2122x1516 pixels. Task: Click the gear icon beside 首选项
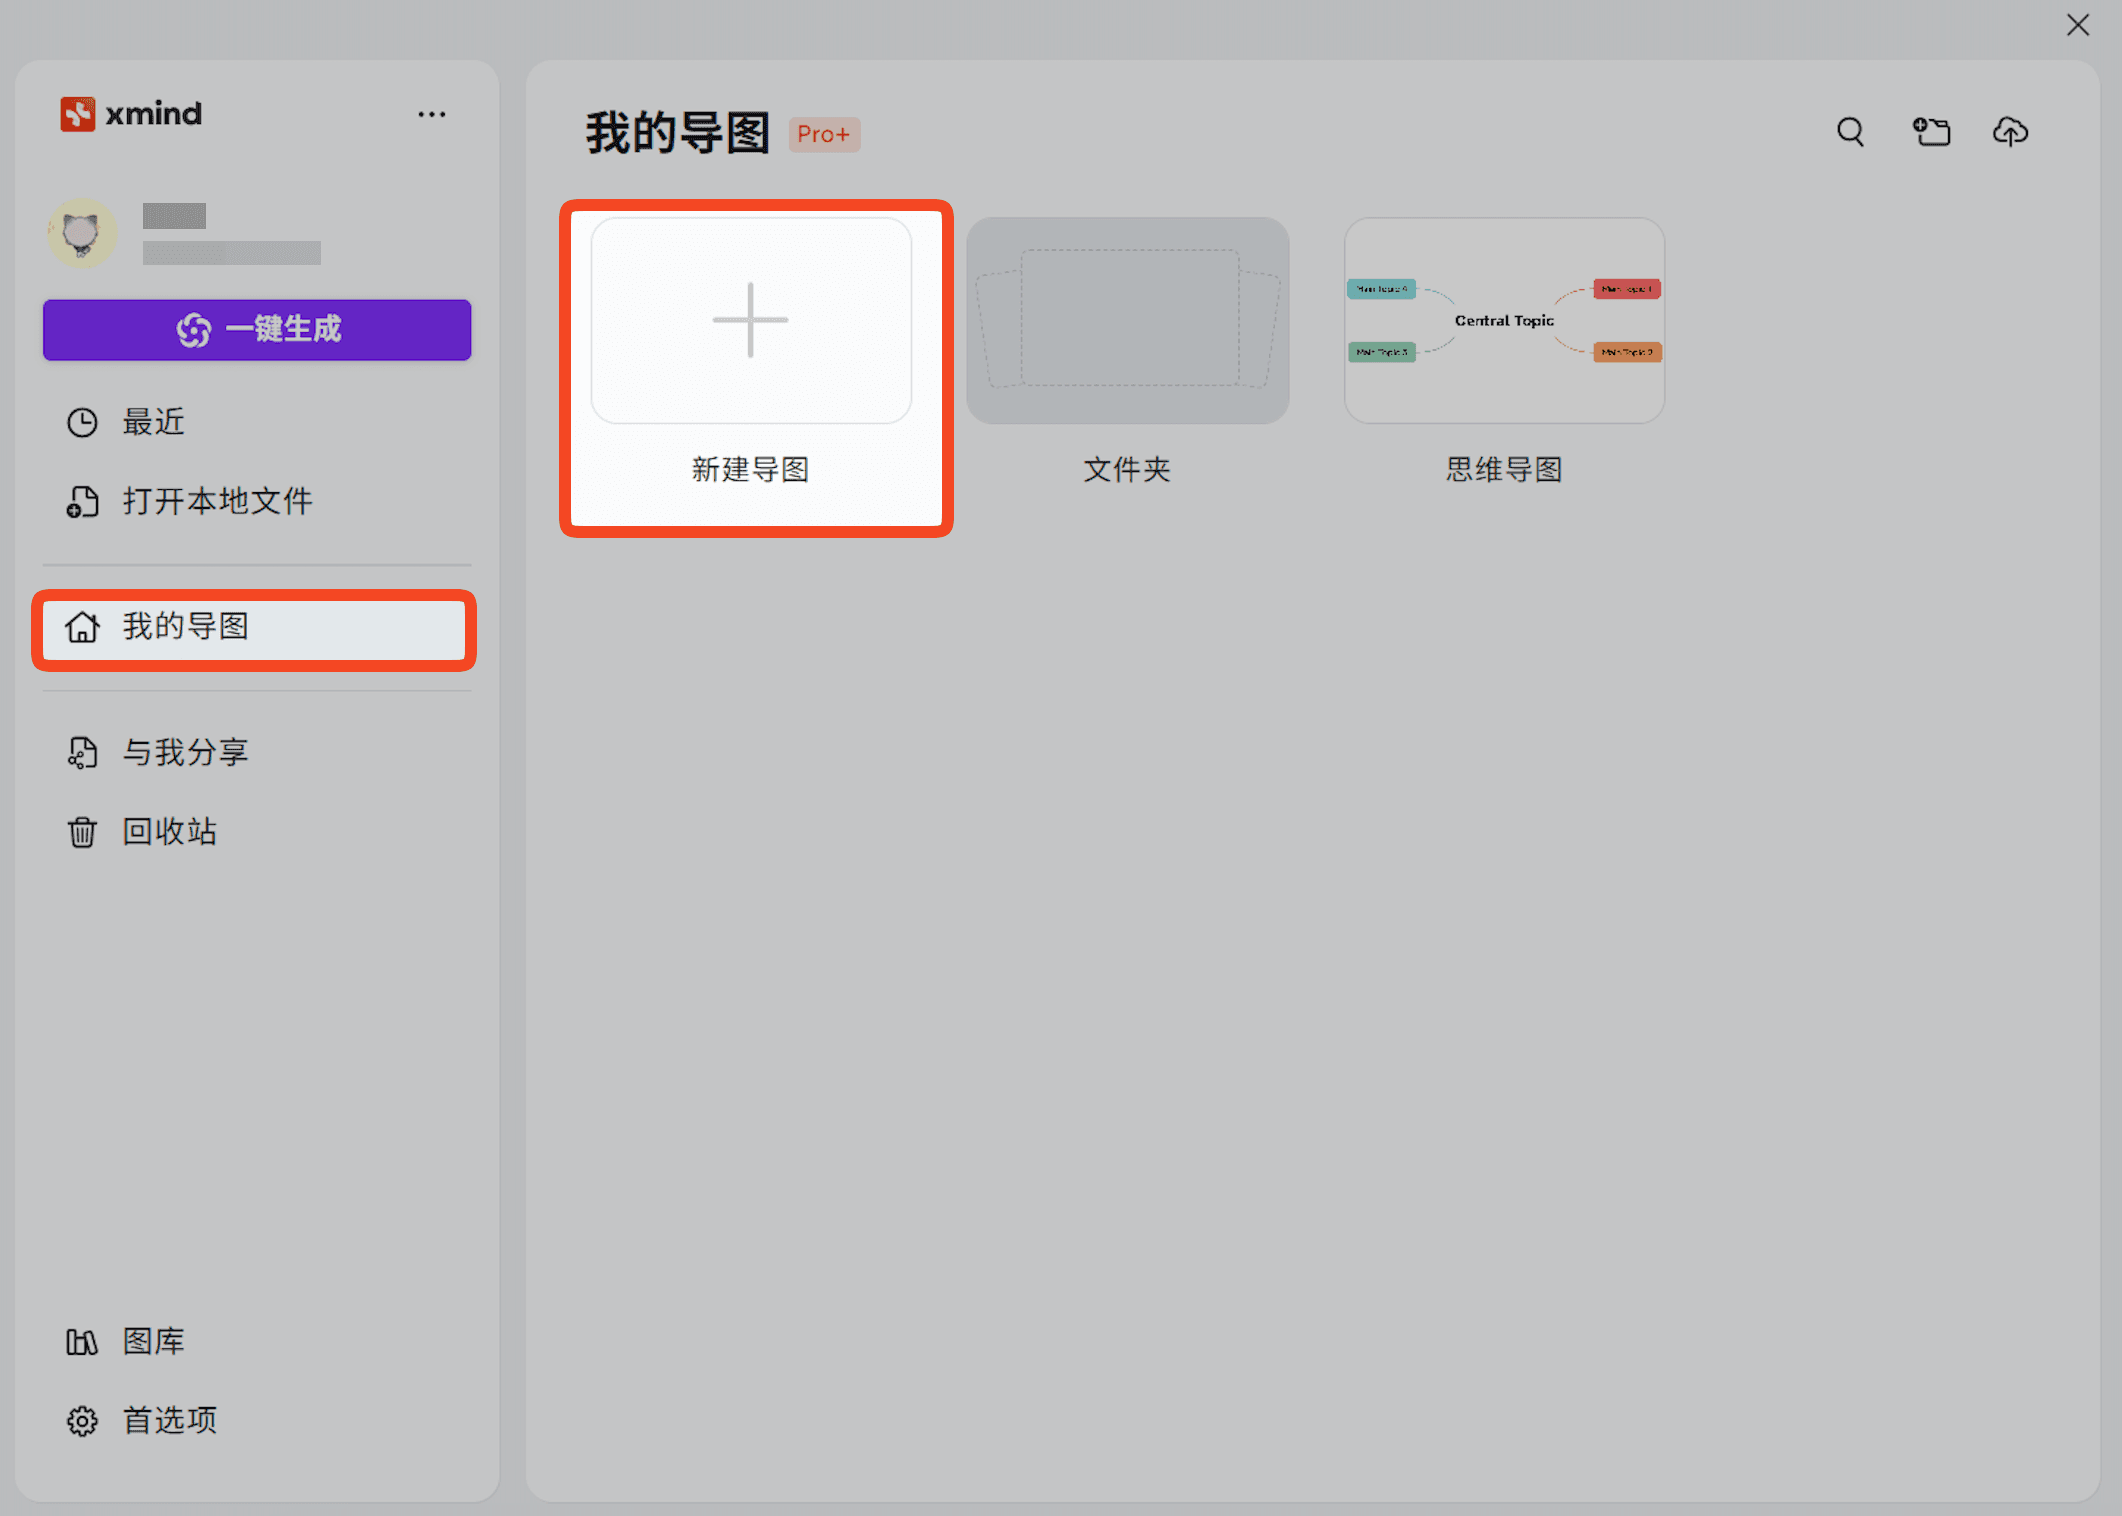[x=82, y=1421]
